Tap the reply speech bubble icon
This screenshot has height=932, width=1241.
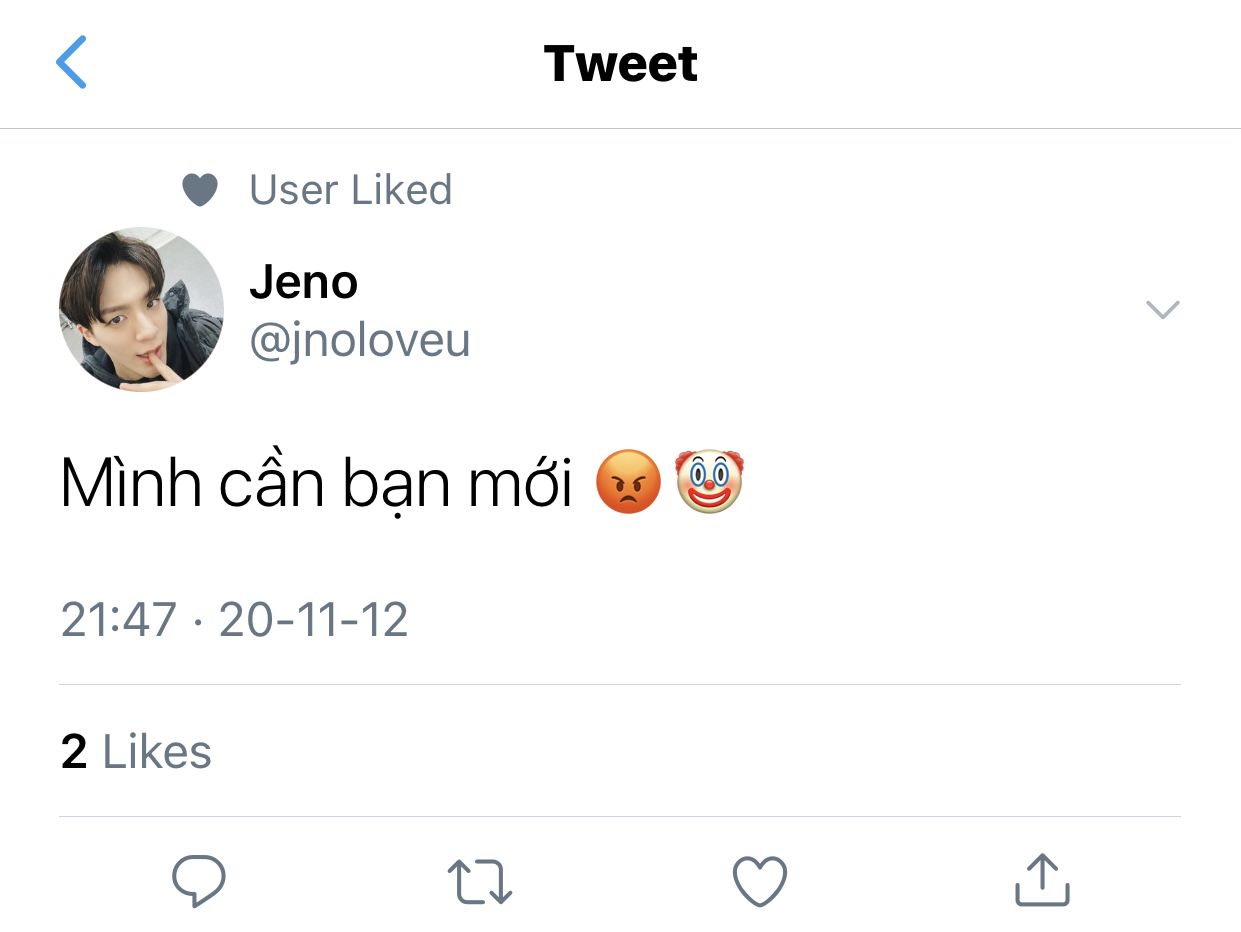click(199, 881)
